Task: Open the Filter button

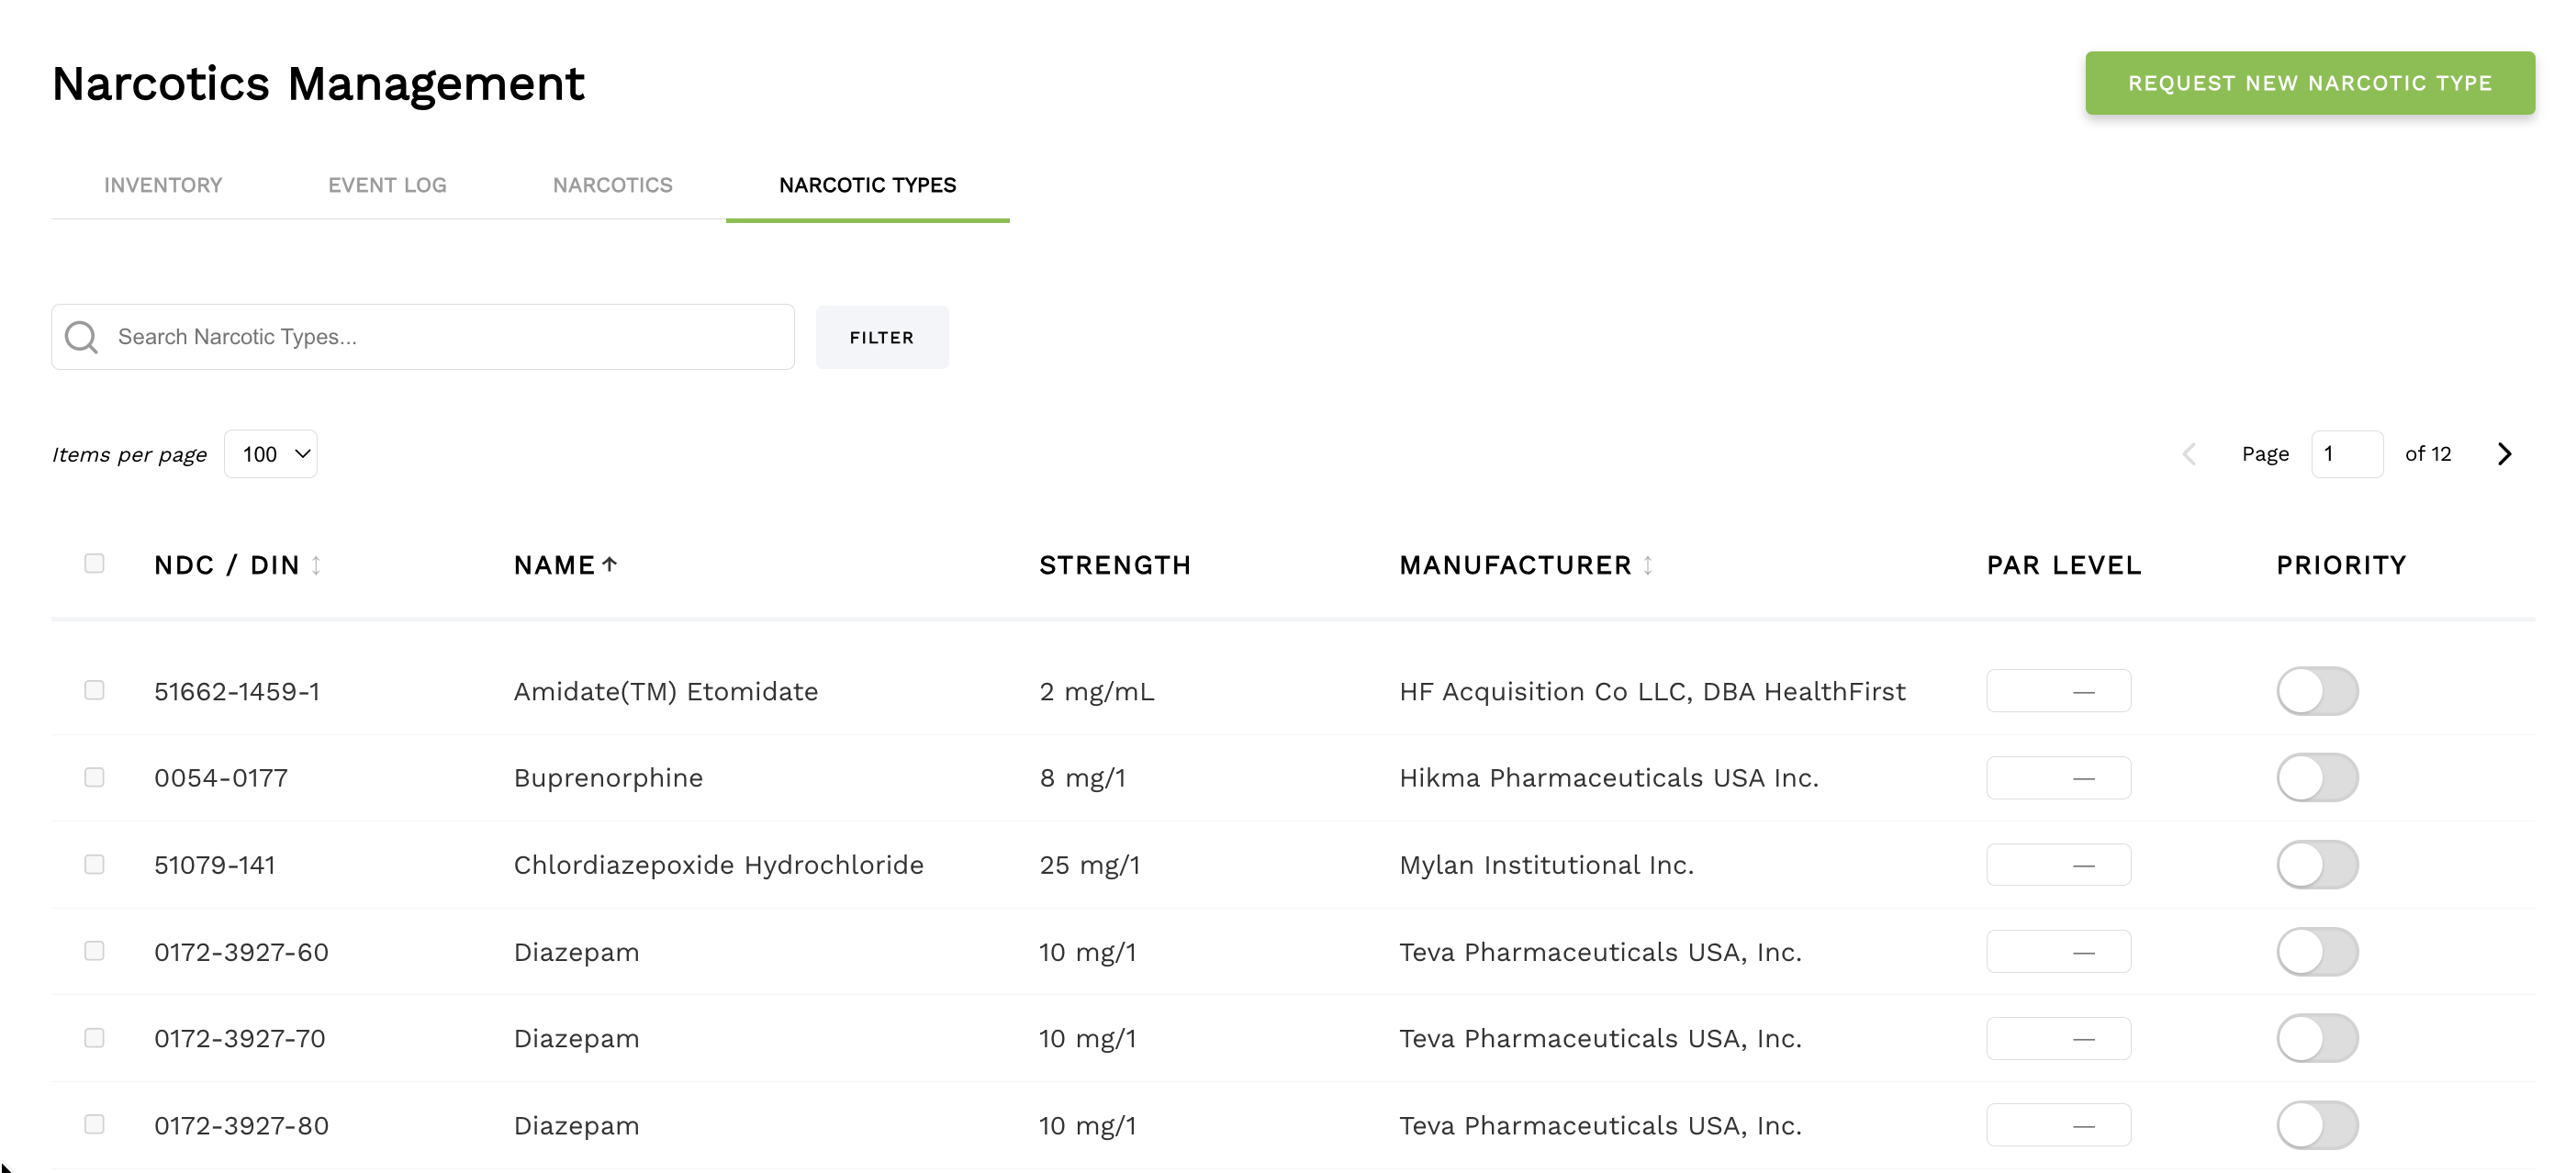Action: [881, 337]
